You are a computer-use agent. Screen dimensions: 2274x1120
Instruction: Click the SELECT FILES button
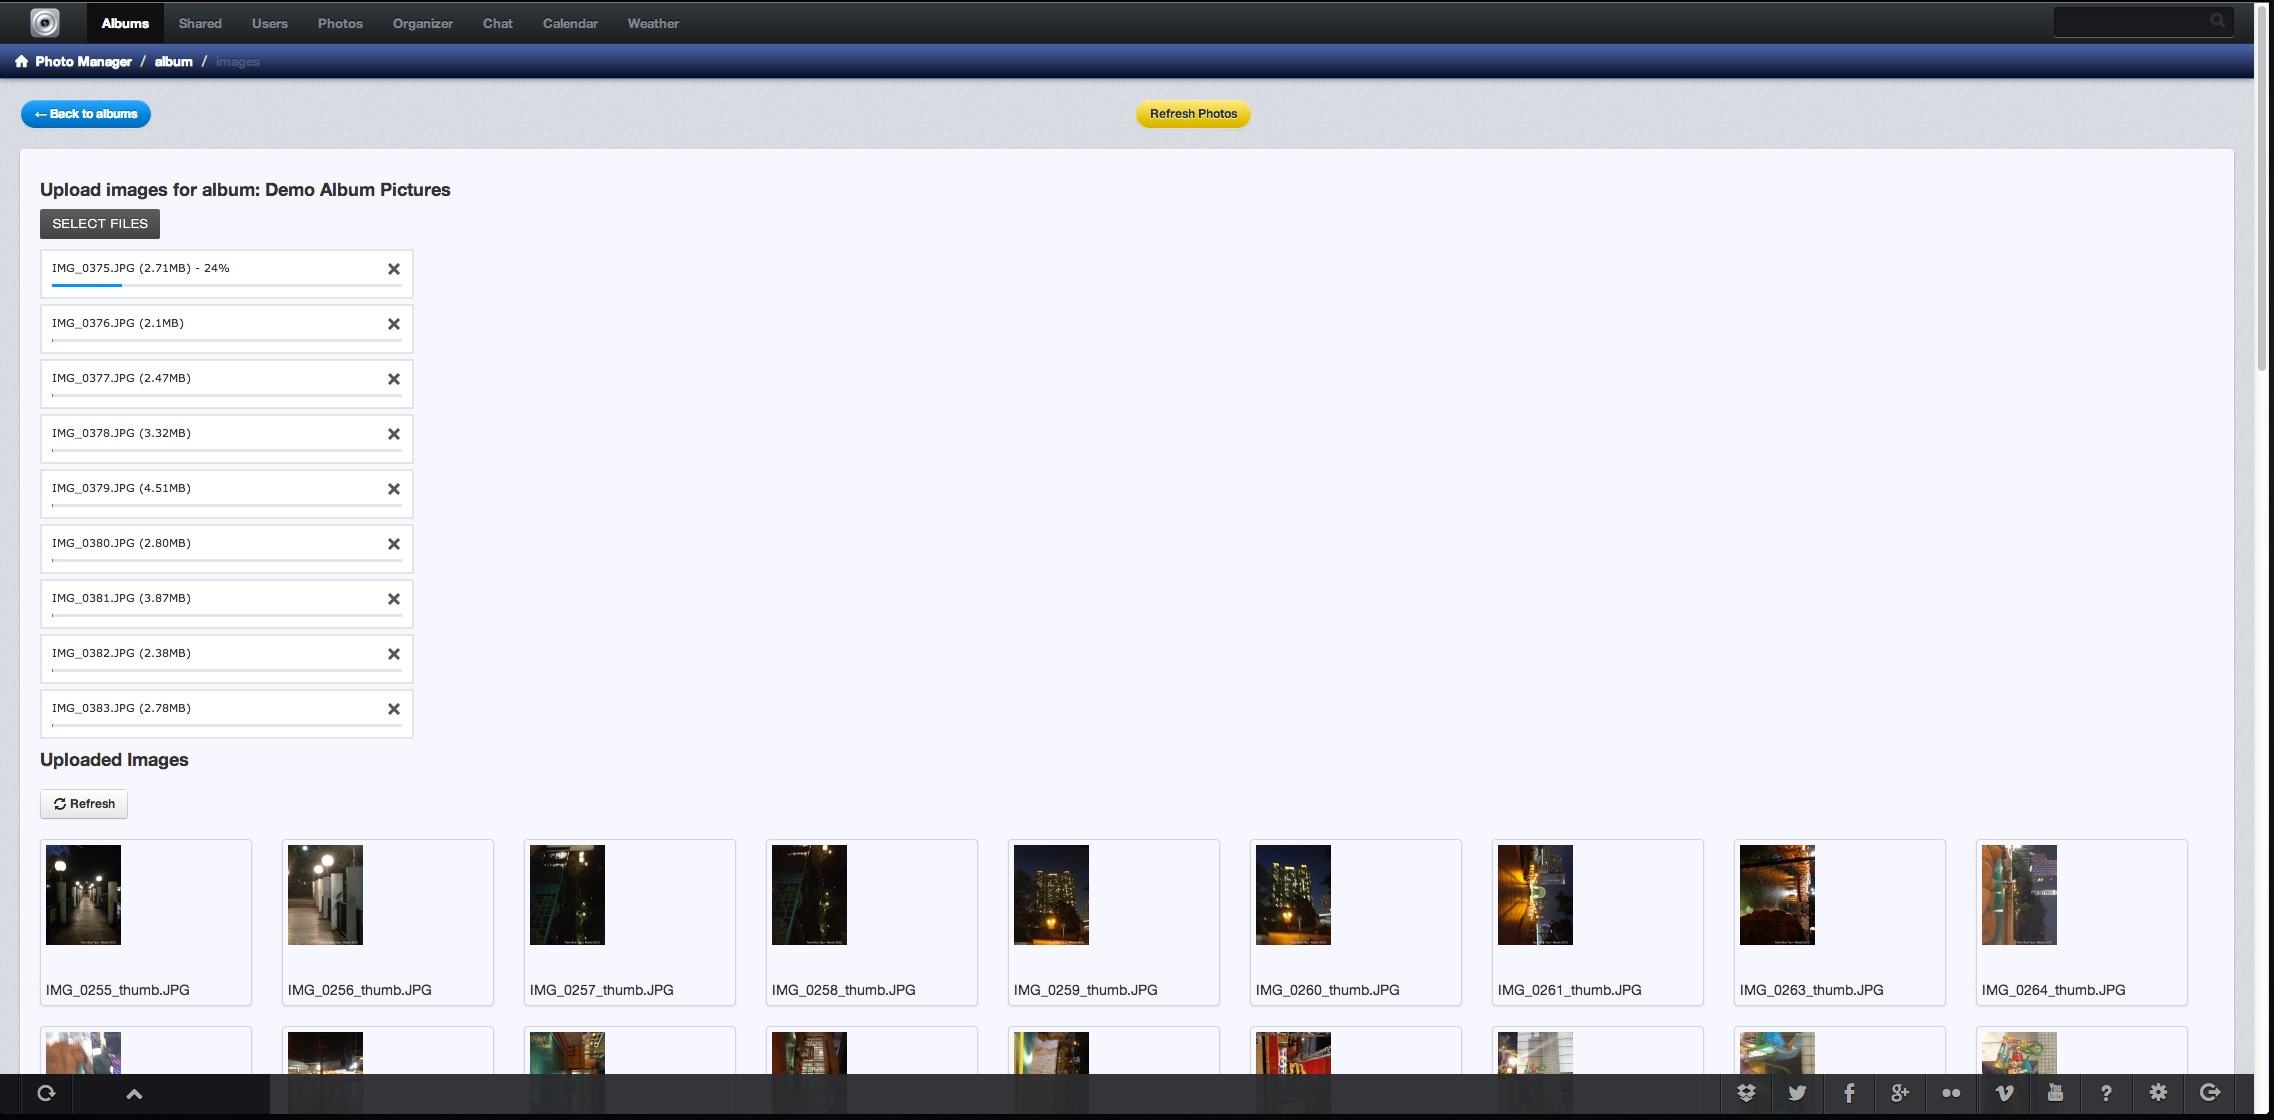tap(100, 224)
